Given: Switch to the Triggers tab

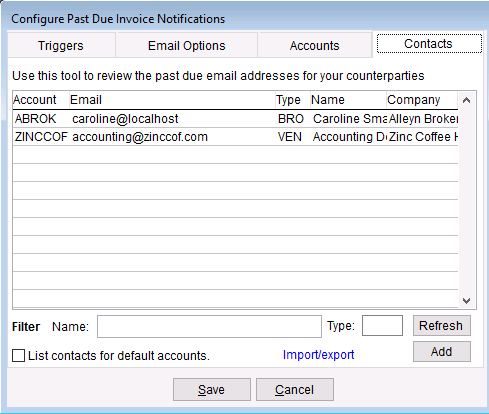Looking at the screenshot, I should tap(61, 45).
